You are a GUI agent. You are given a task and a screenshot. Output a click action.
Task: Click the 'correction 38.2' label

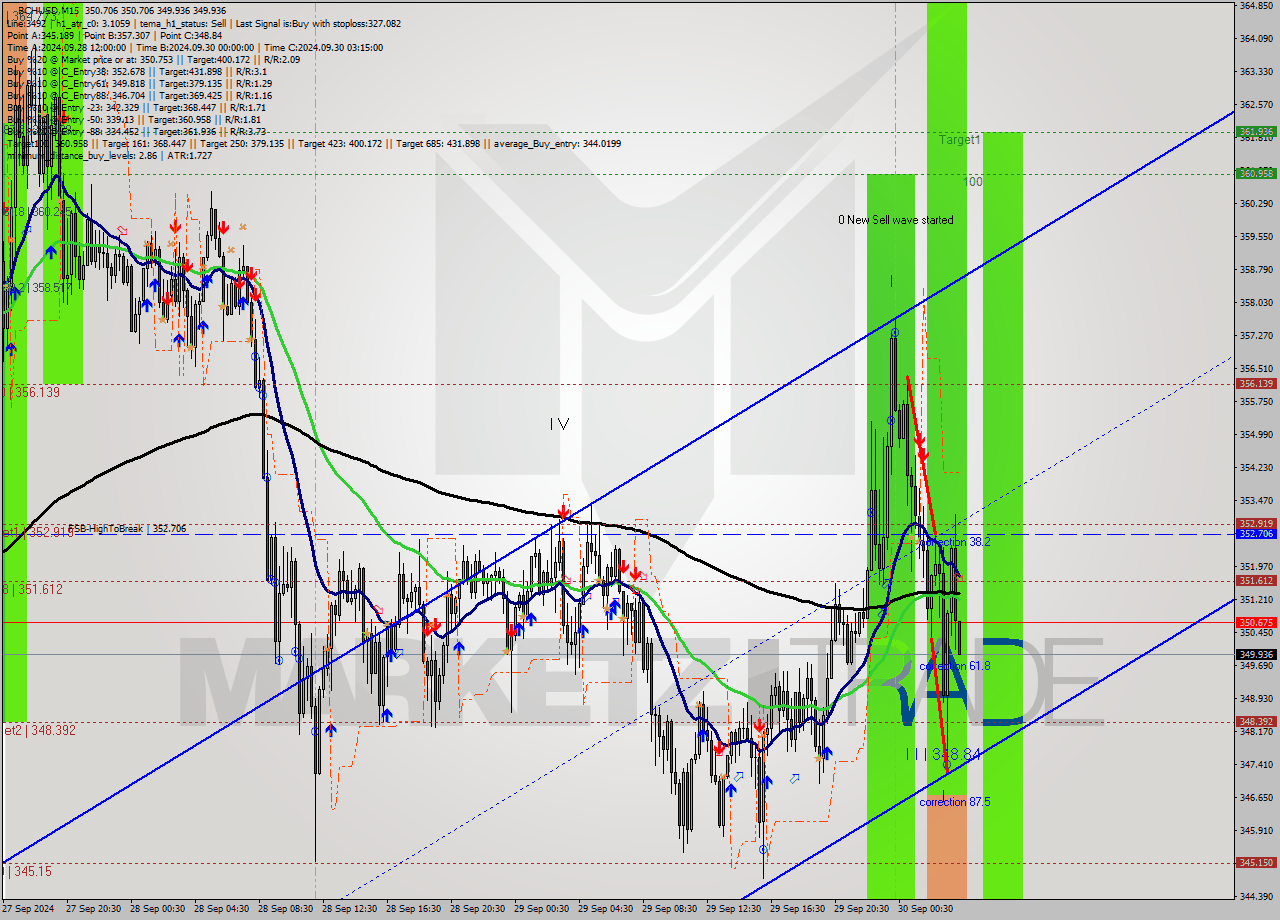[x=955, y=541]
